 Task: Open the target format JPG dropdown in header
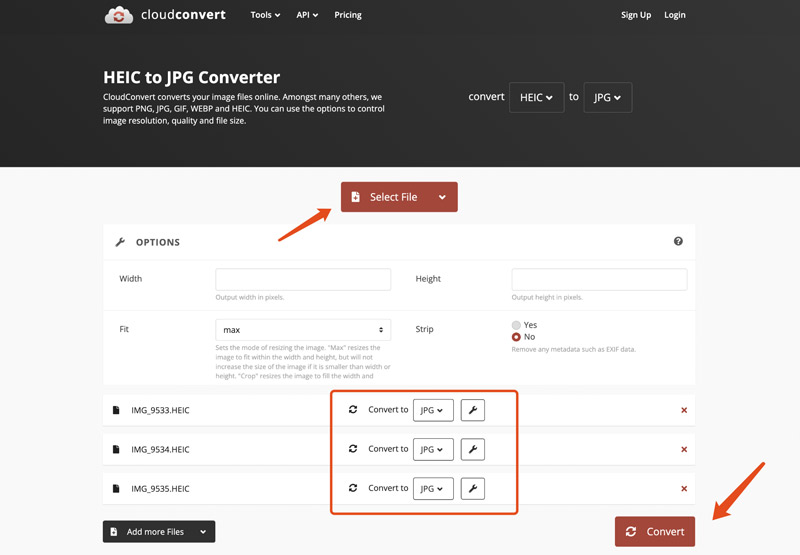(x=608, y=97)
